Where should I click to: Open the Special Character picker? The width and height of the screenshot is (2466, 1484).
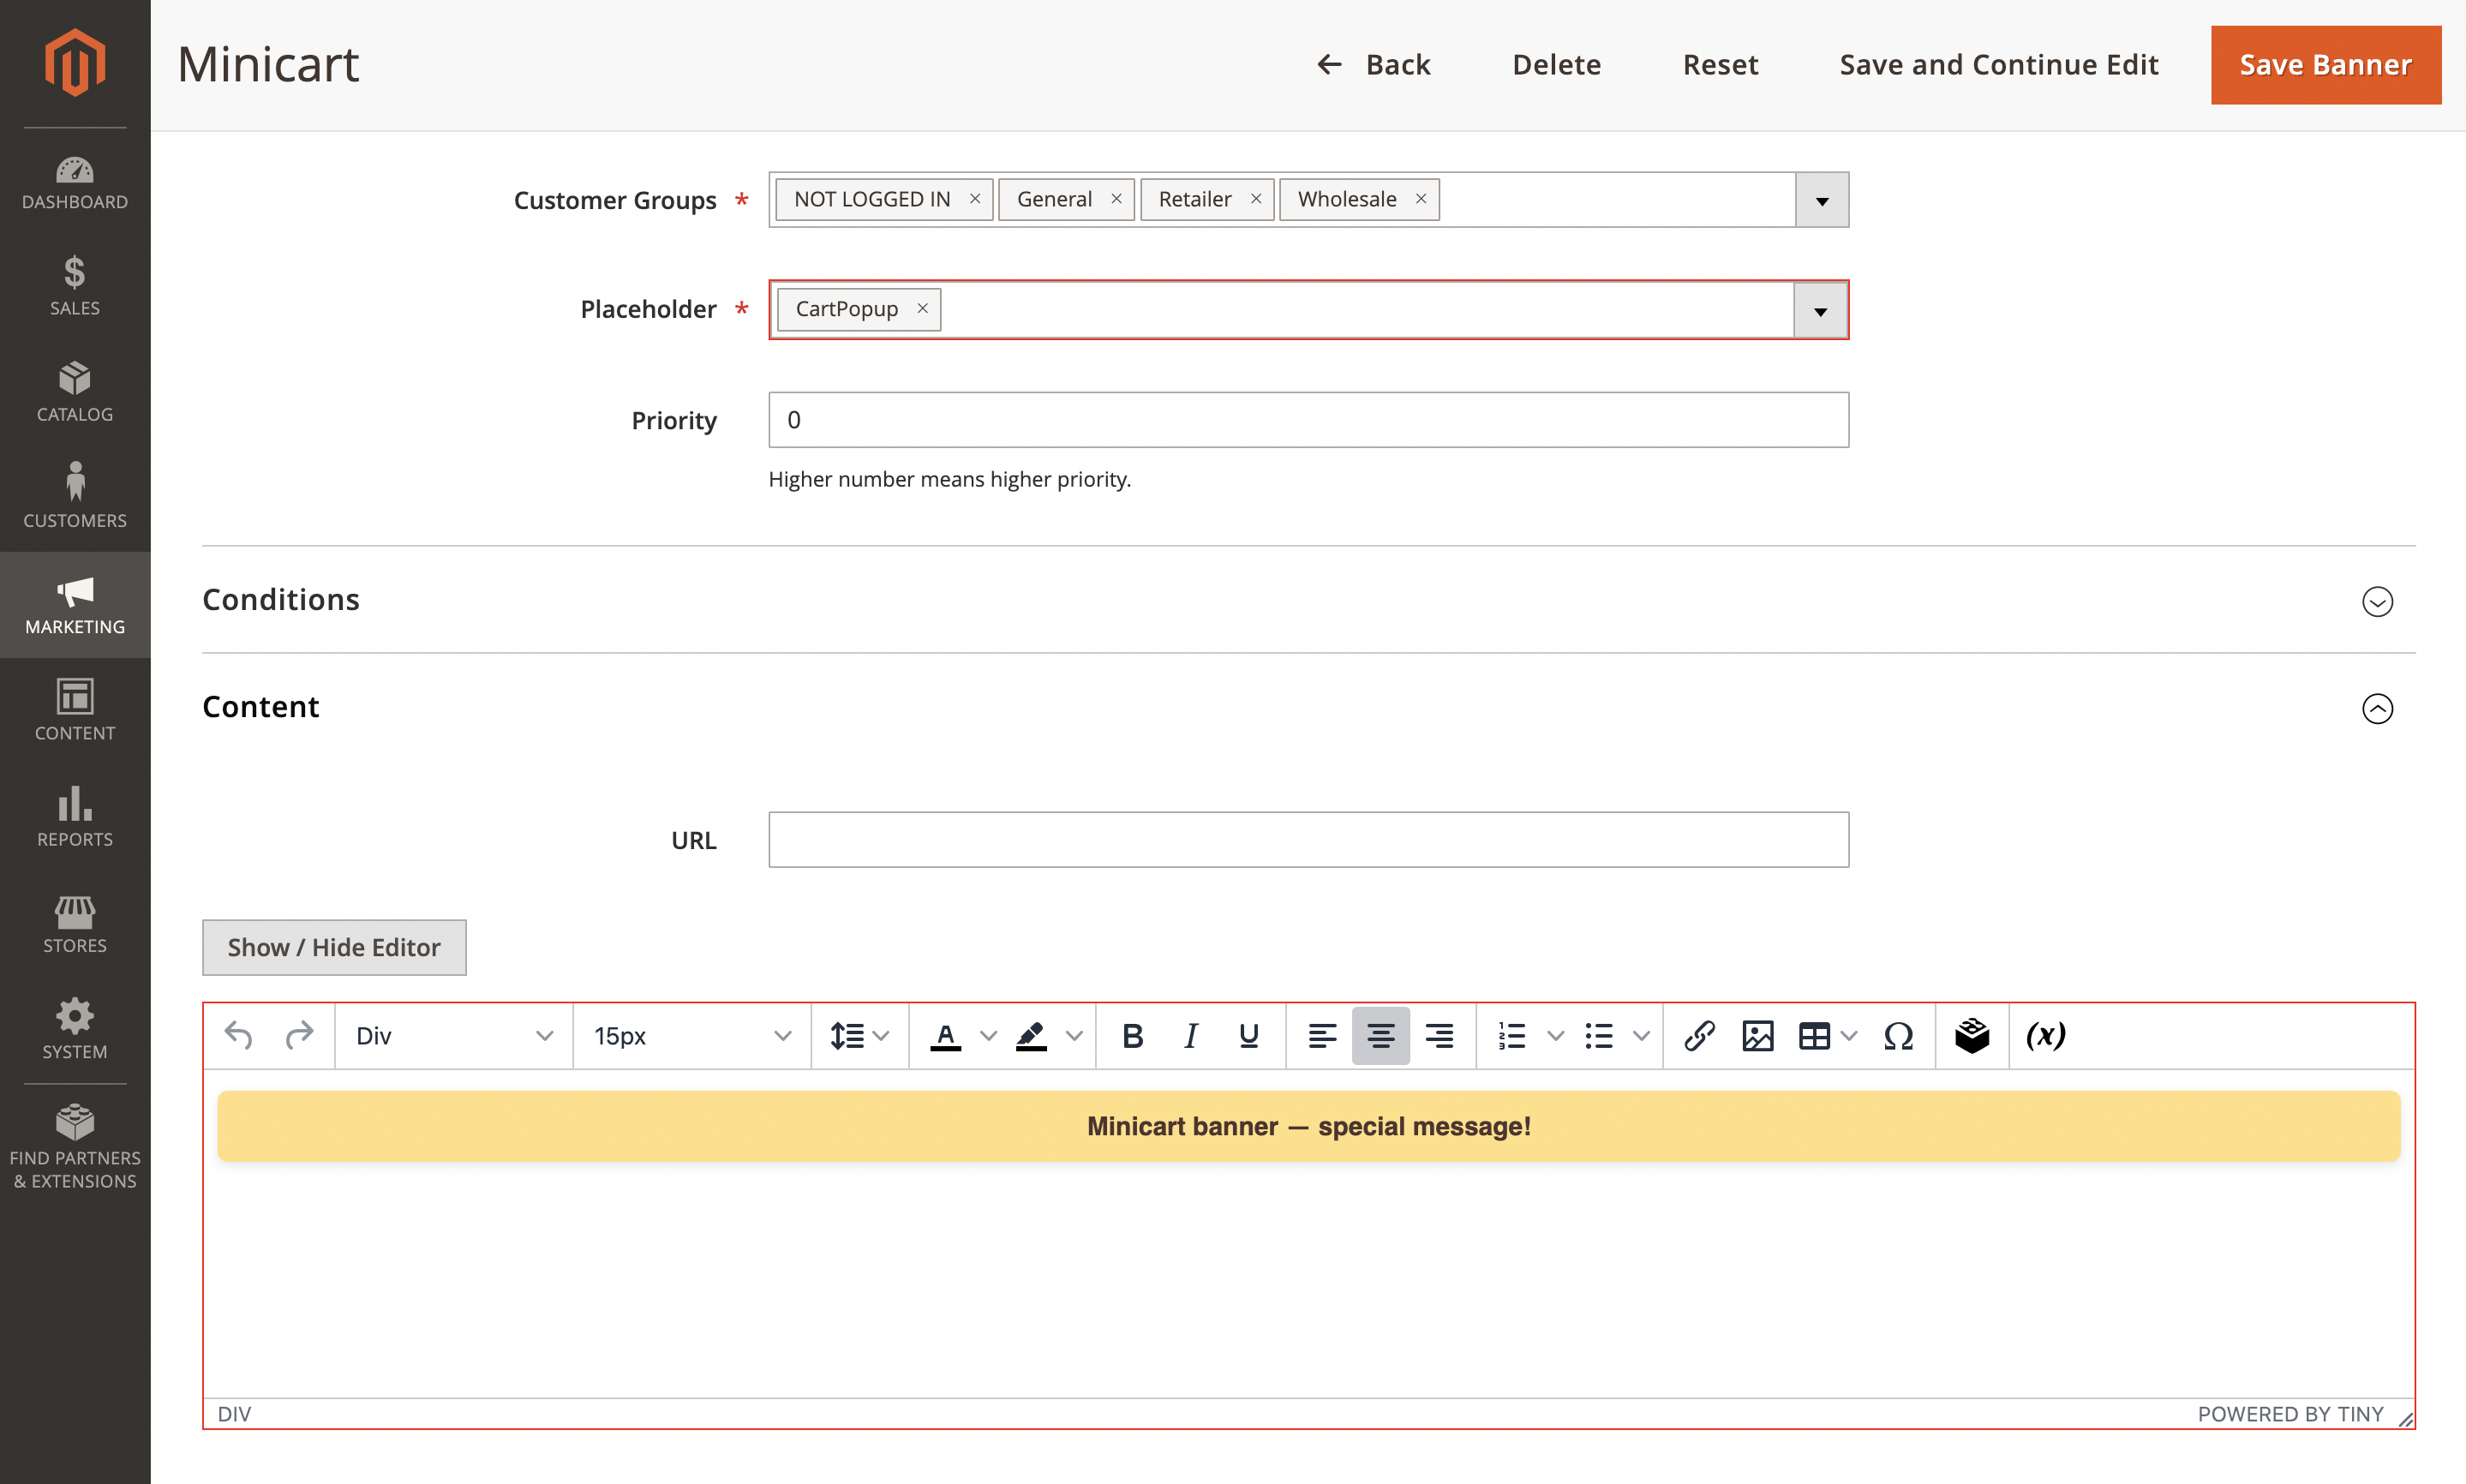click(1898, 1036)
